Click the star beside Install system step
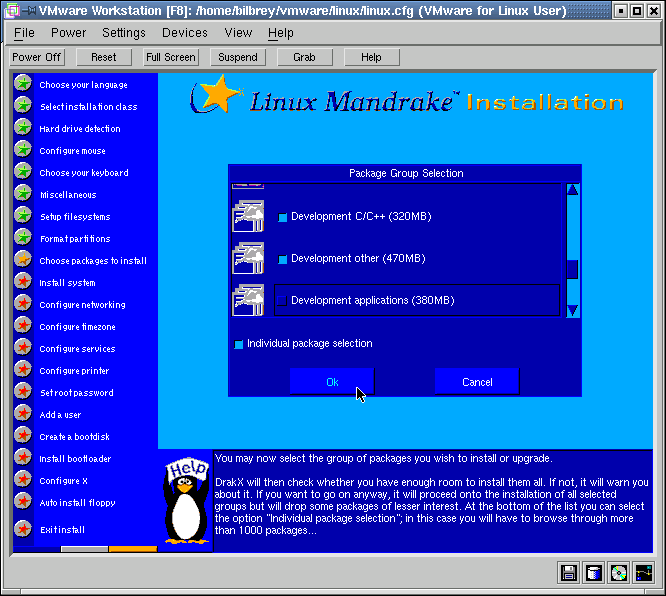Screen dimensions: 666x596 [23, 282]
